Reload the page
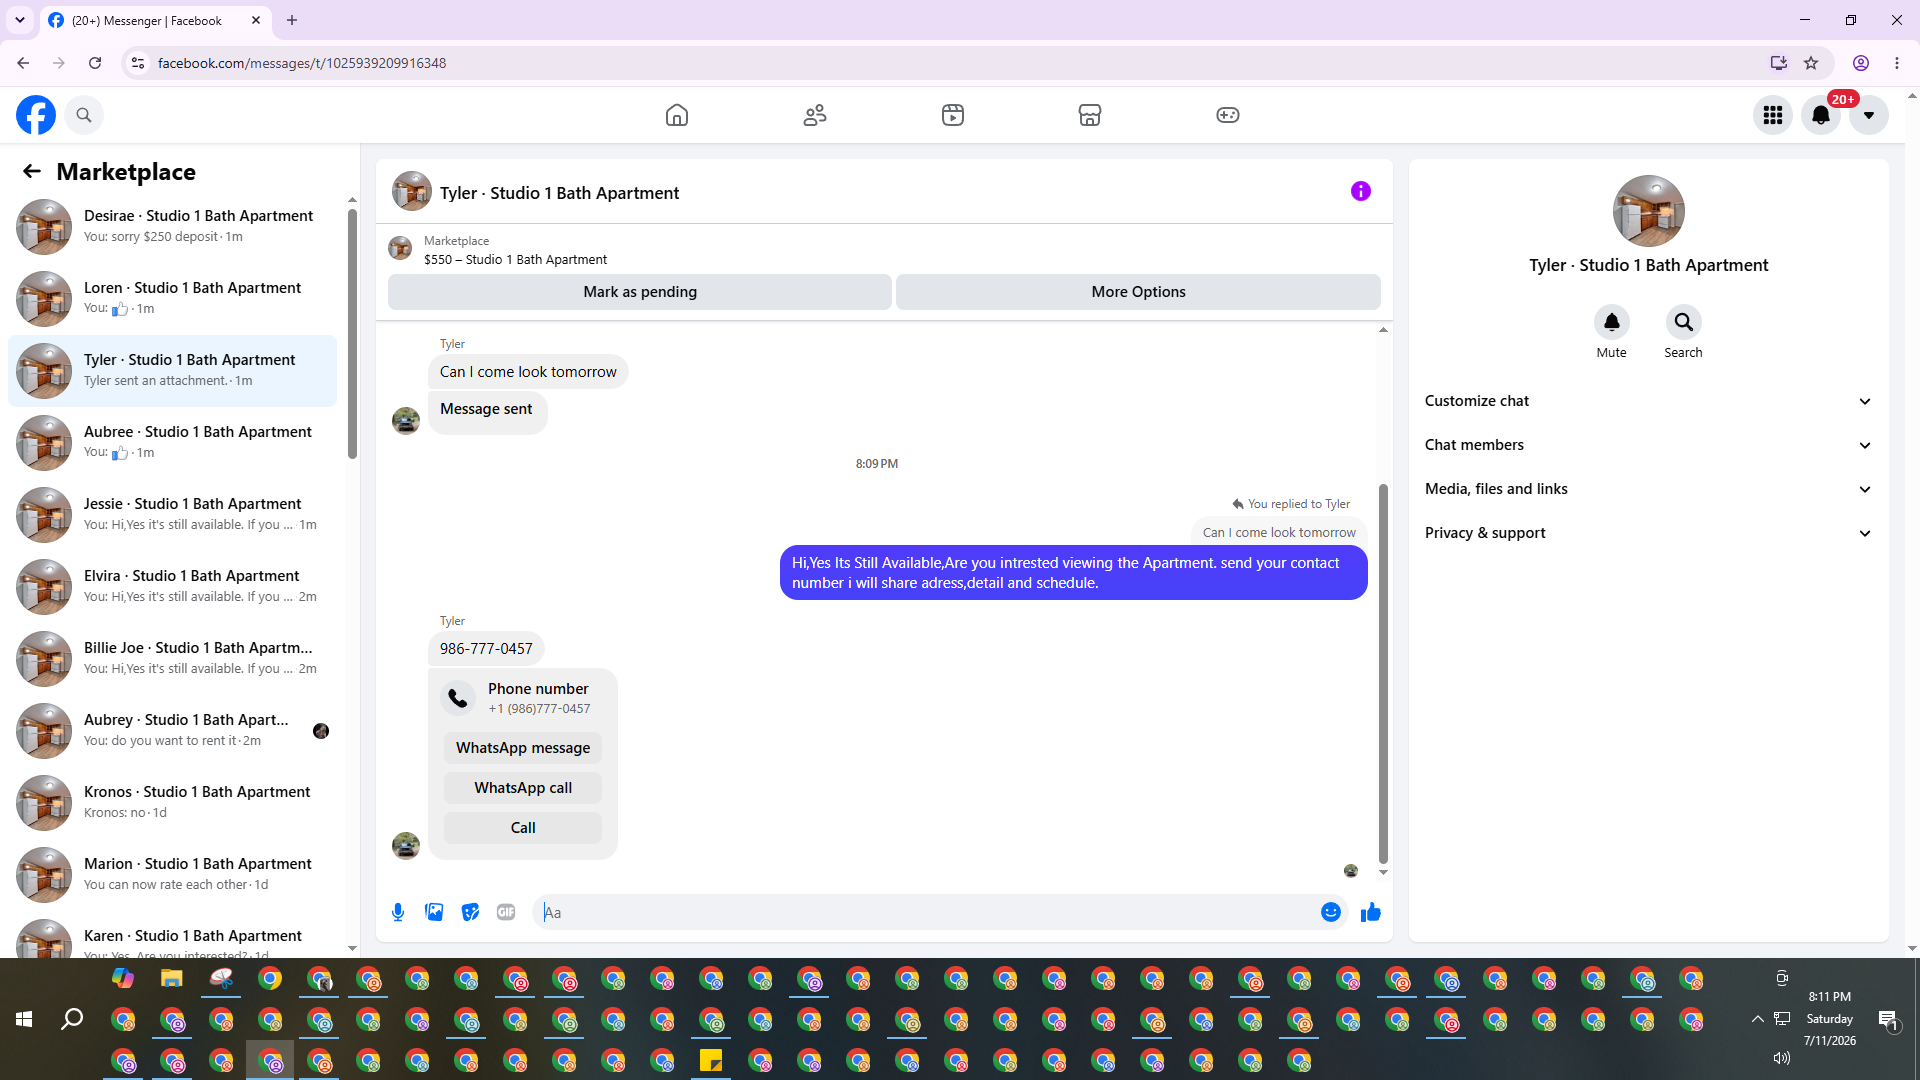Screen dimensions: 1920x1080 tap(95, 63)
